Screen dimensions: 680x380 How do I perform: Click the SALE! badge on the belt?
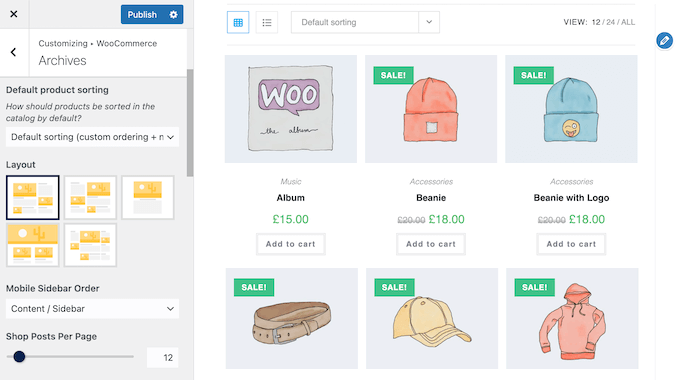[x=254, y=287]
